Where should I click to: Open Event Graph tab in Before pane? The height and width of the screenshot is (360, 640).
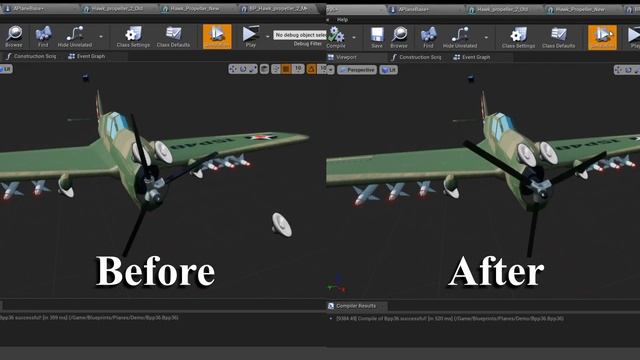click(87, 56)
